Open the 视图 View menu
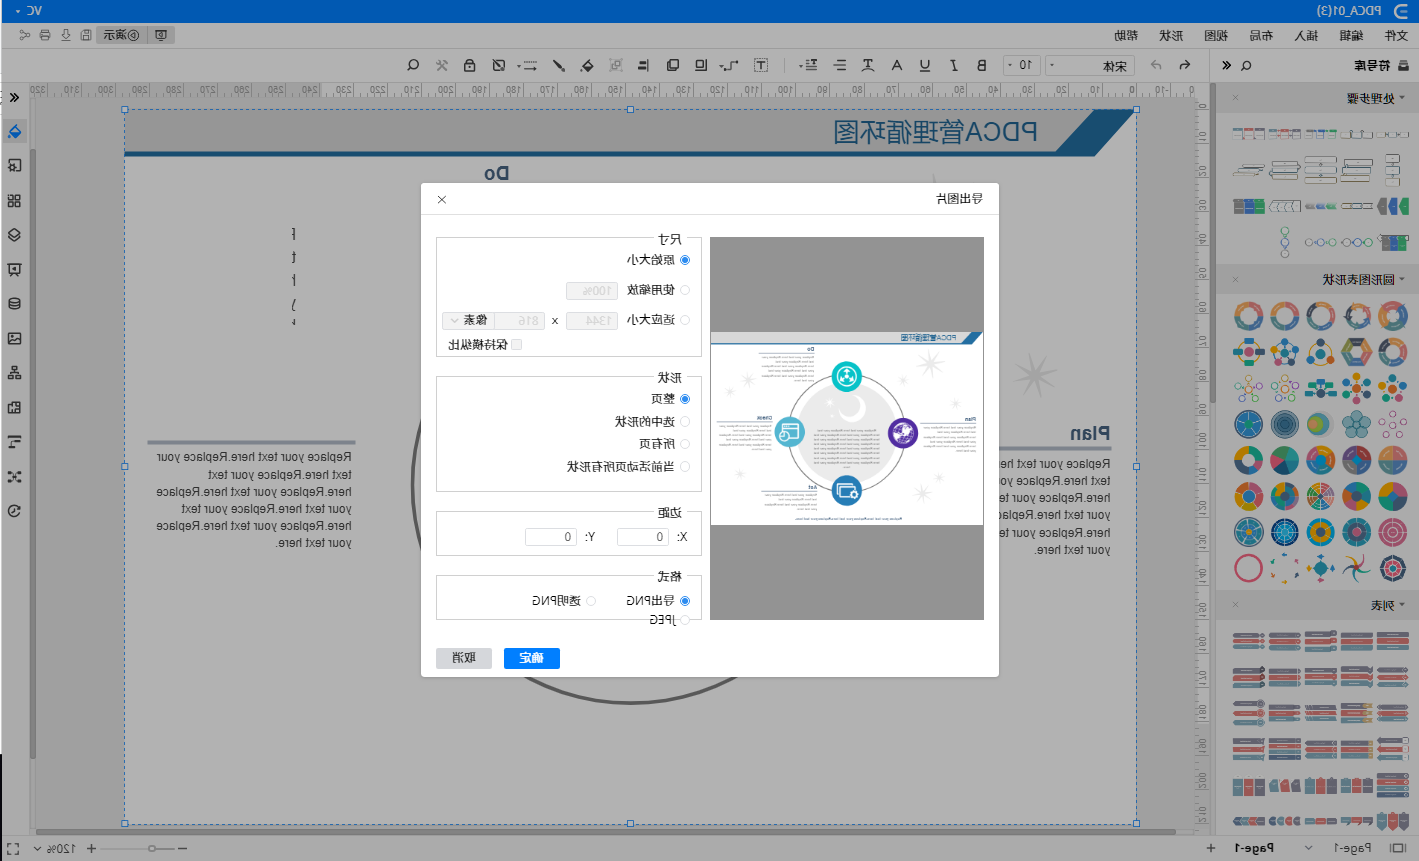 1216,35
